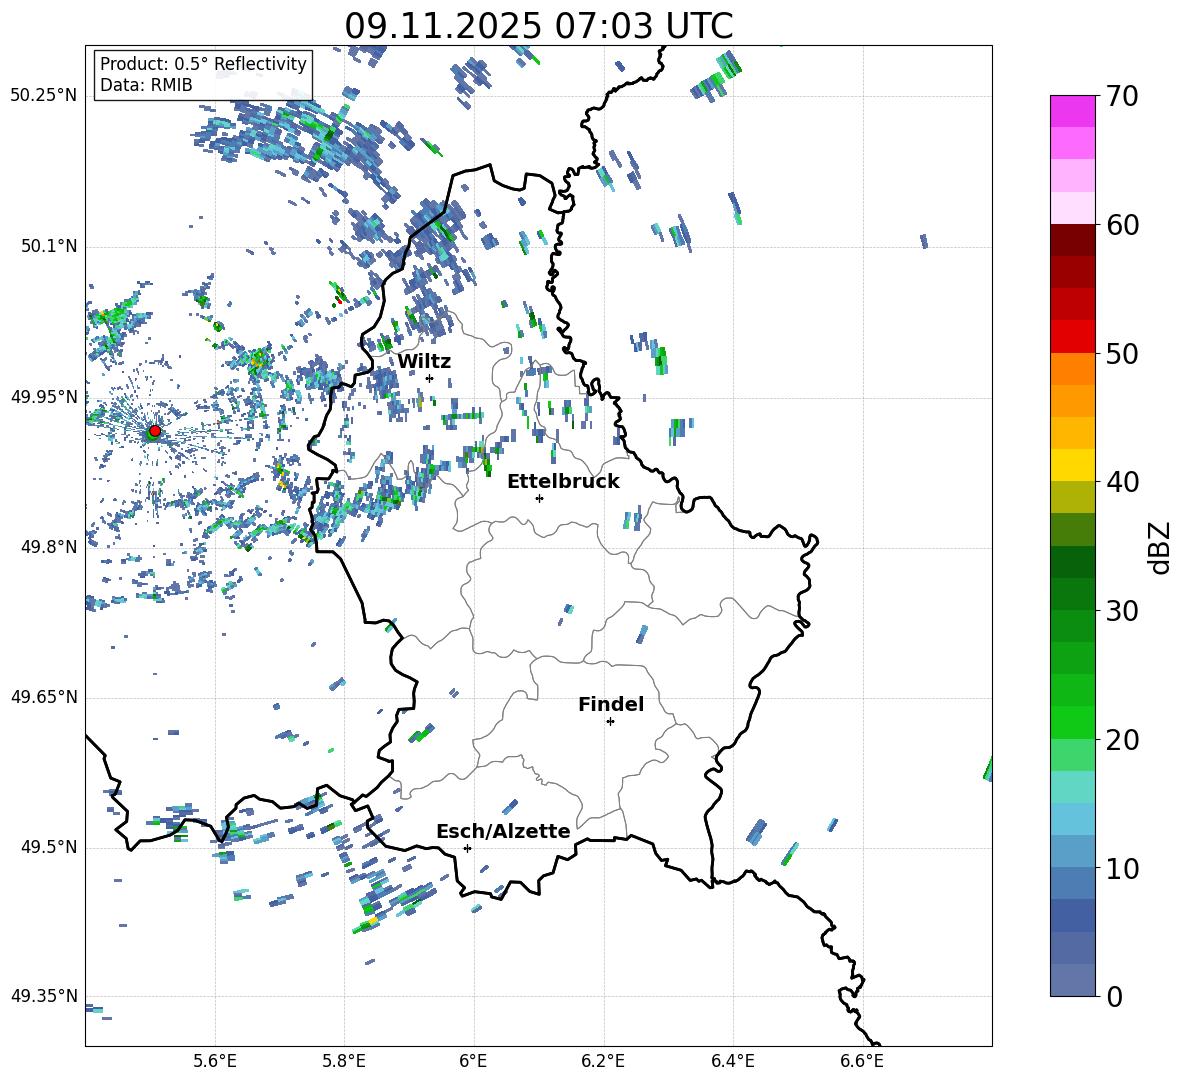Screen dimensions: 1184x1081
Task: Click the colorbar tick label 30
Action: point(1122,611)
